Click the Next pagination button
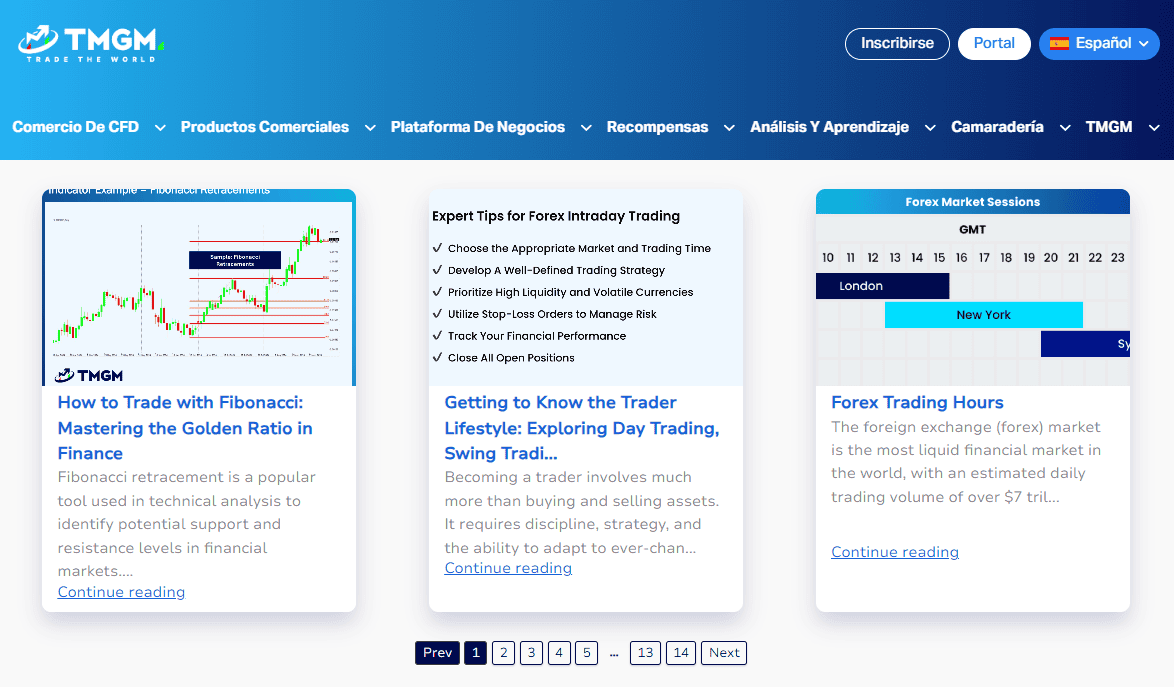 (724, 653)
